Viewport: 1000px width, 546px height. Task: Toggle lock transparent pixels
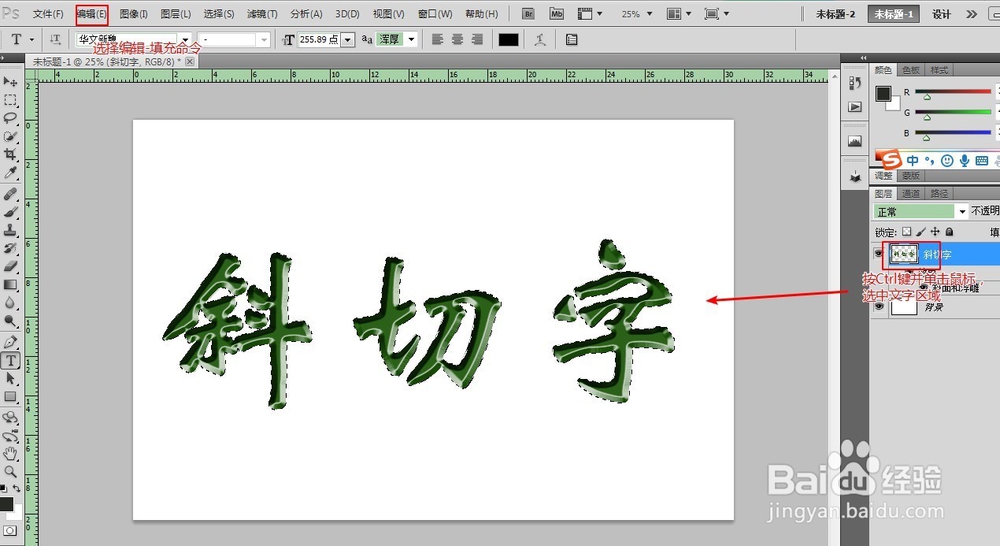(x=907, y=232)
